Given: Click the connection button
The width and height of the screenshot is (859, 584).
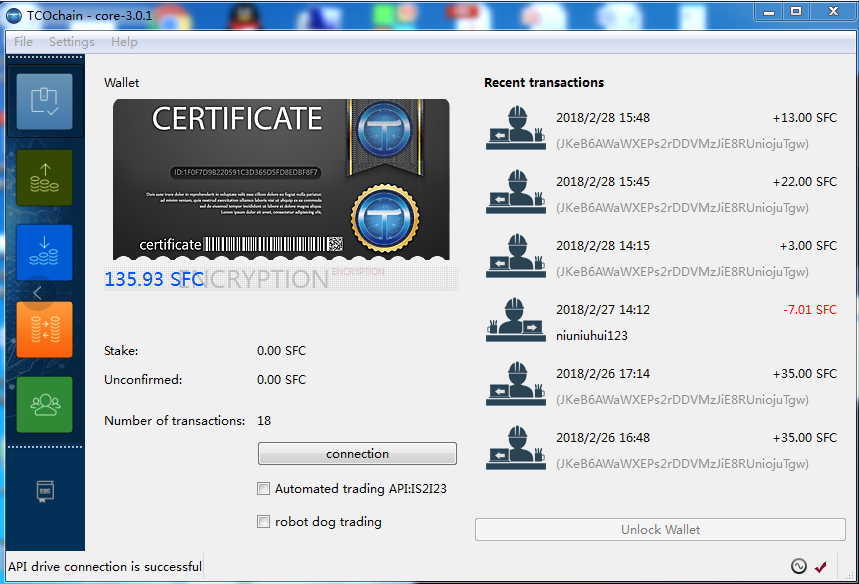Looking at the screenshot, I should tap(357, 454).
